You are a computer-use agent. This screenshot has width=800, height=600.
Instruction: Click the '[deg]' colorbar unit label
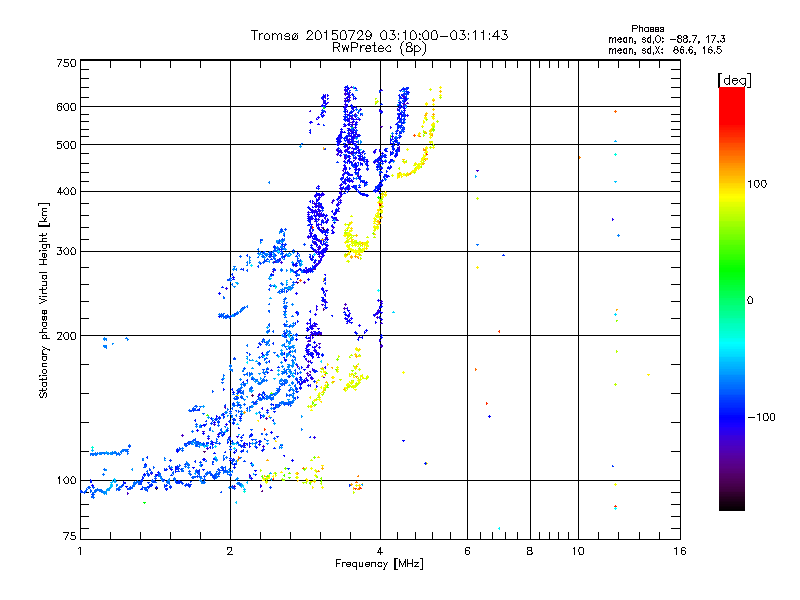click(x=734, y=81)
